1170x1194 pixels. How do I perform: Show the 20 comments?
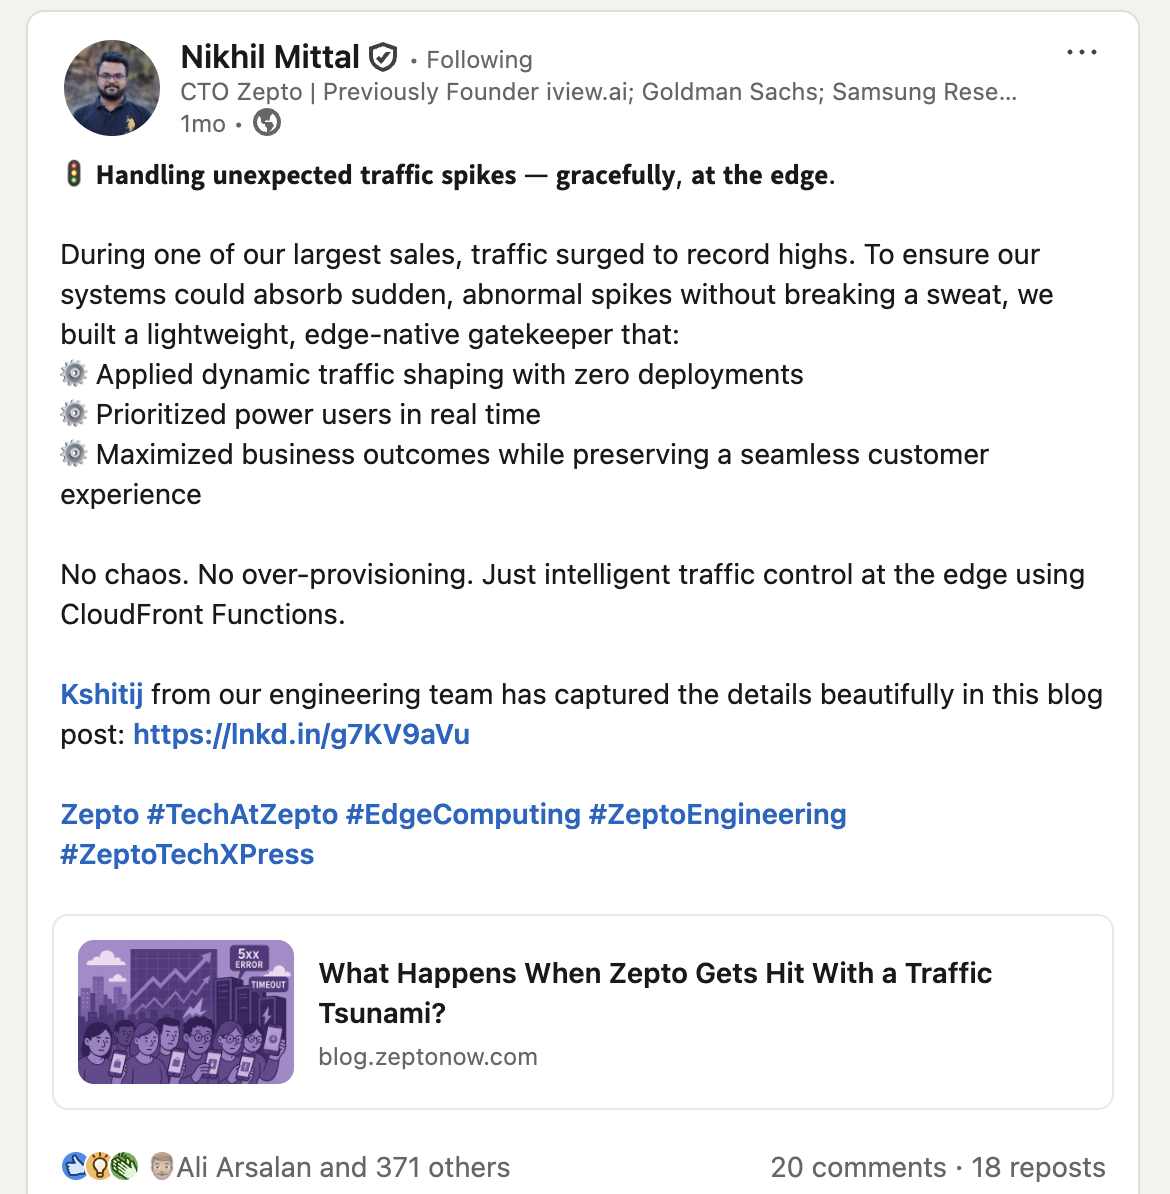[858, 1167]
